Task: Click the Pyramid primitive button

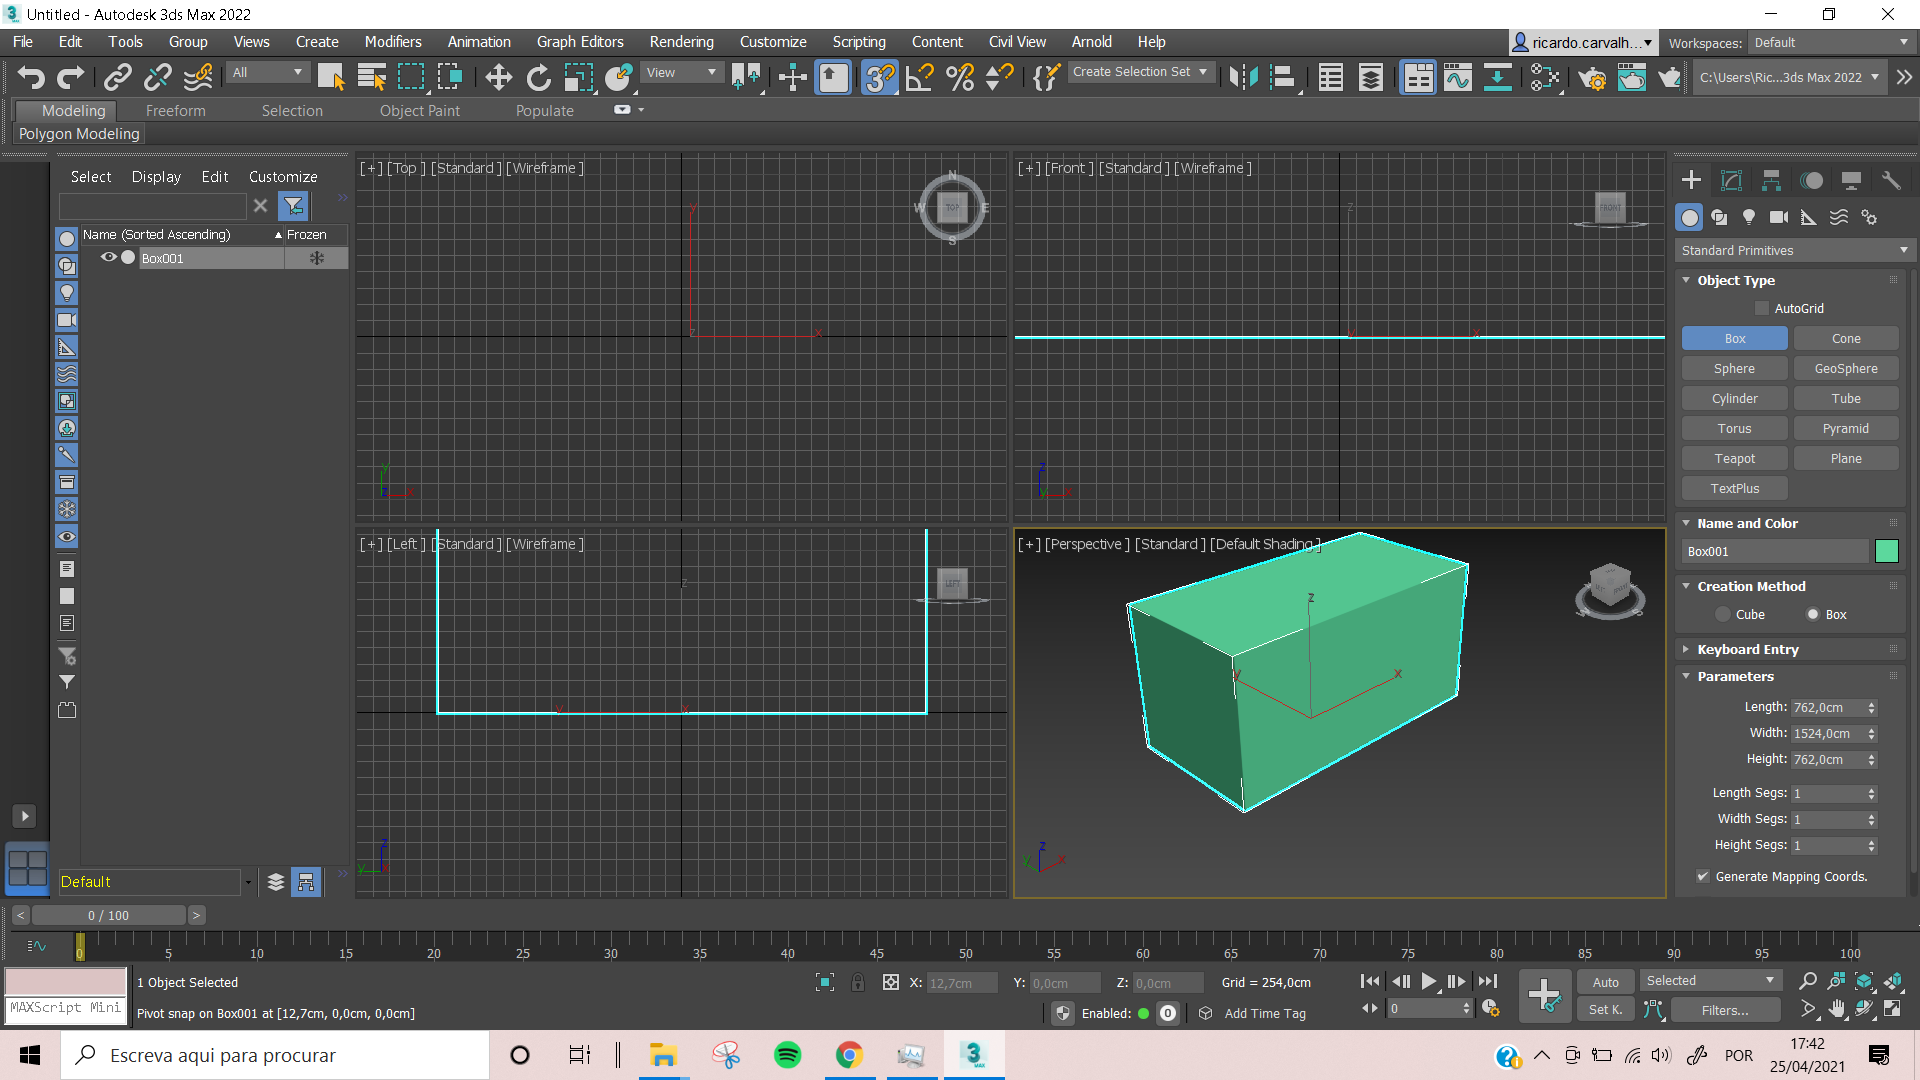Action: (1845, 429)
